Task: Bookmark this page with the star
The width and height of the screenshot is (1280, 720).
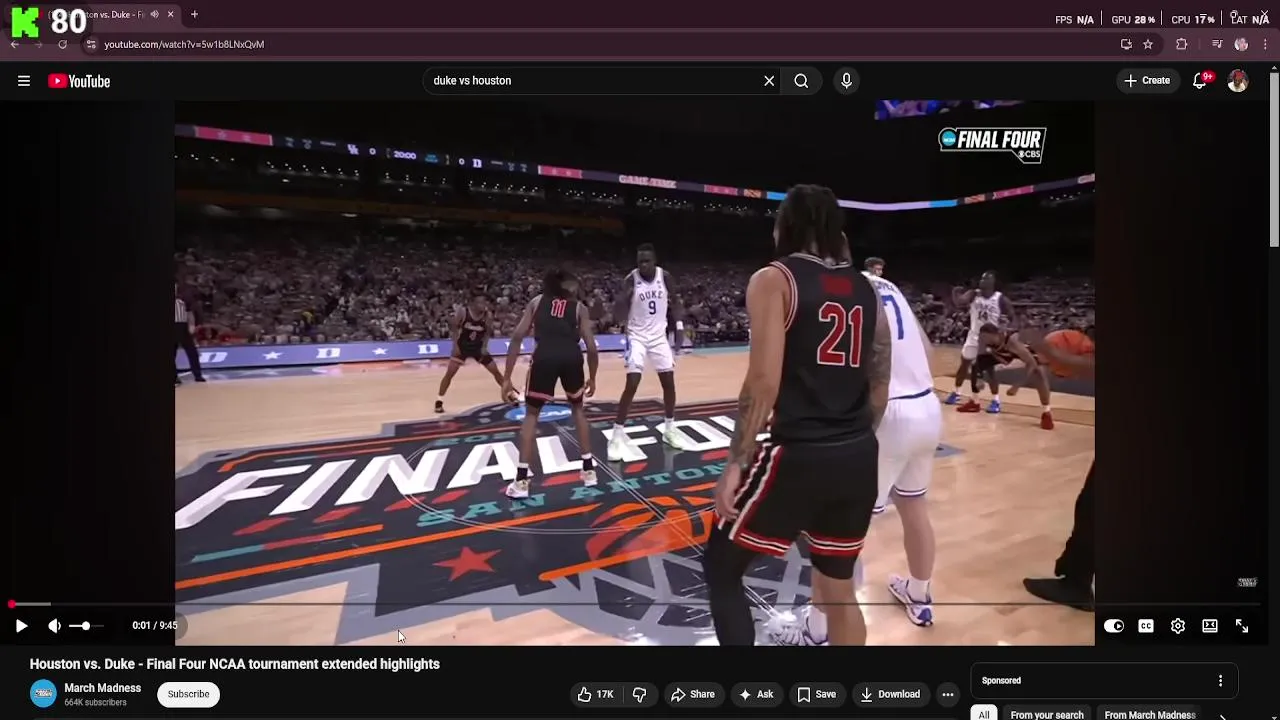Action: point(1148,44)
